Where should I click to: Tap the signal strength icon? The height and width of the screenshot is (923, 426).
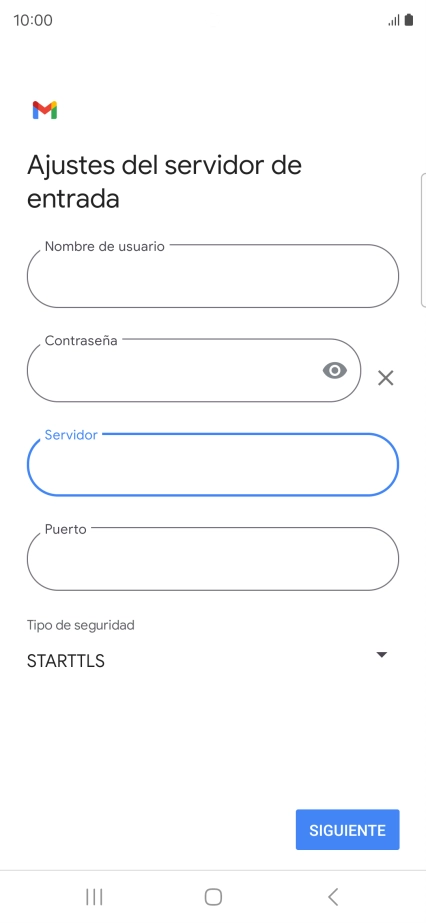394,21
